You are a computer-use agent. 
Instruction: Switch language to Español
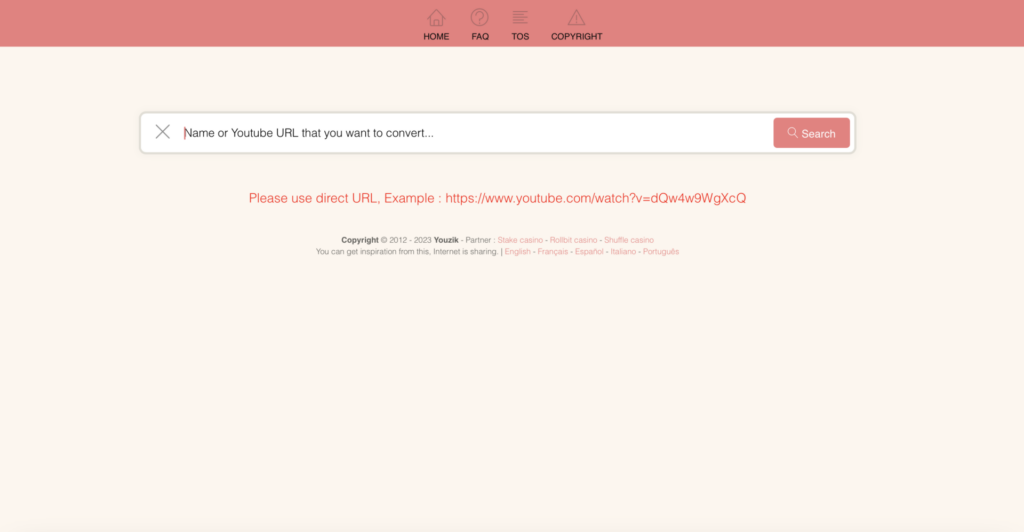point(589,252)
